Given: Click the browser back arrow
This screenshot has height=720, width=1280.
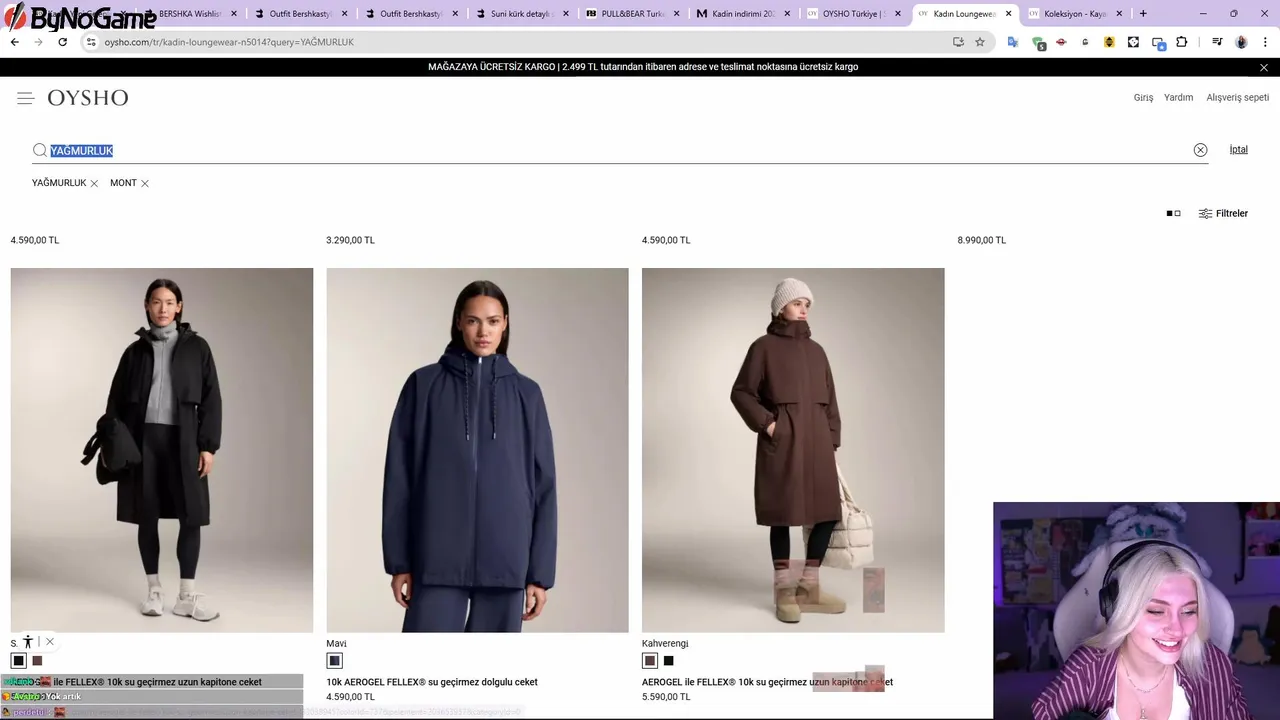Looking at the screenshot, I should point(14,42).
